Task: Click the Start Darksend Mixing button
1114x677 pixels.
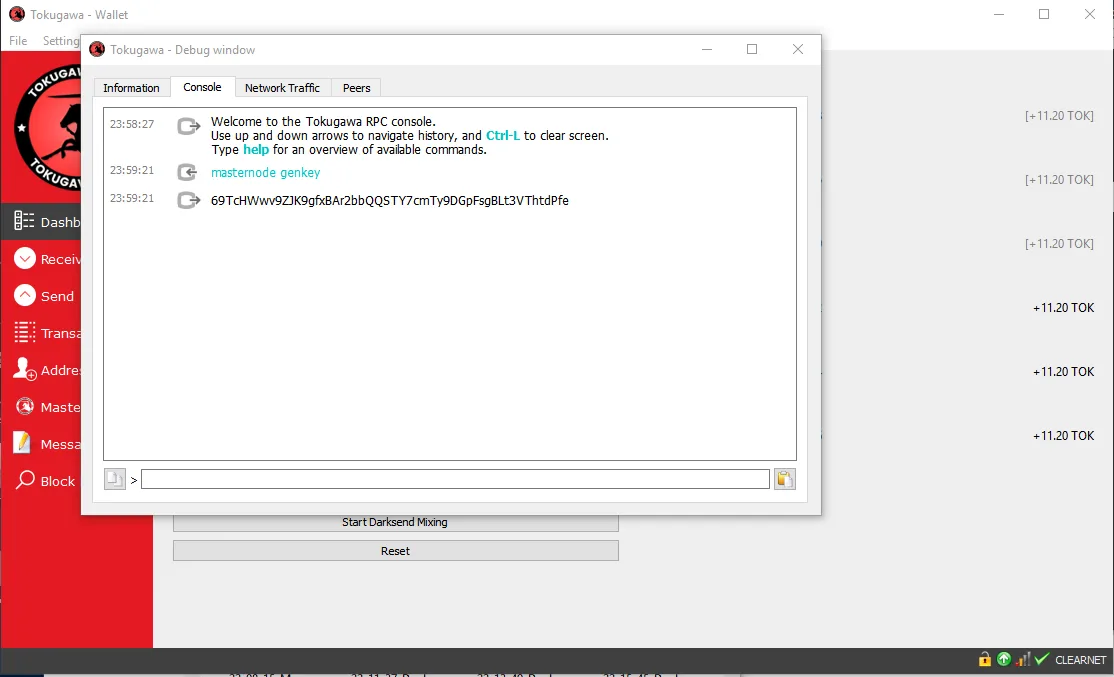Action: point(396,522)
